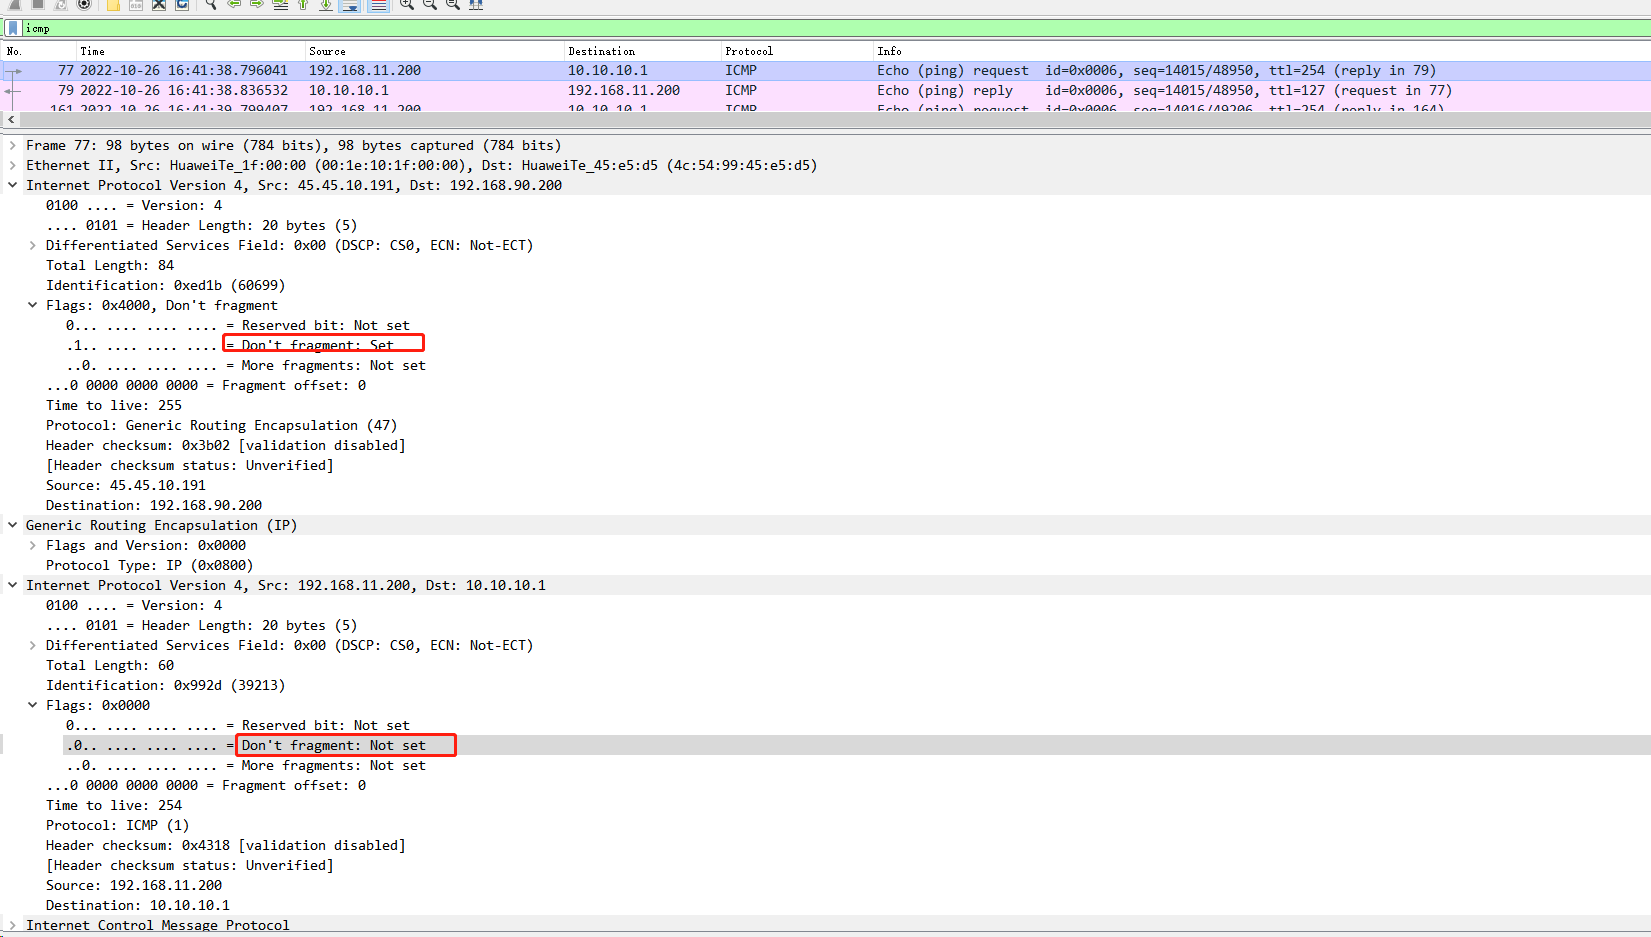Sort packets by the Time column header
The height and width of the screenshot is (937, 1651).
point(190,51)
